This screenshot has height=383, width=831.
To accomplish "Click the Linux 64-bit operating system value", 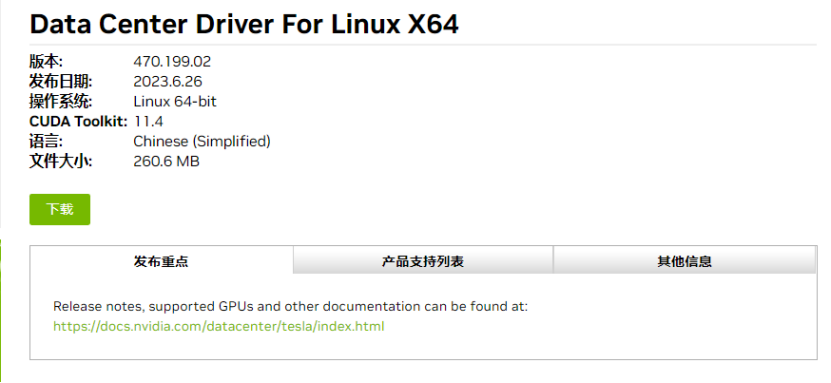I will coord(175,101).
